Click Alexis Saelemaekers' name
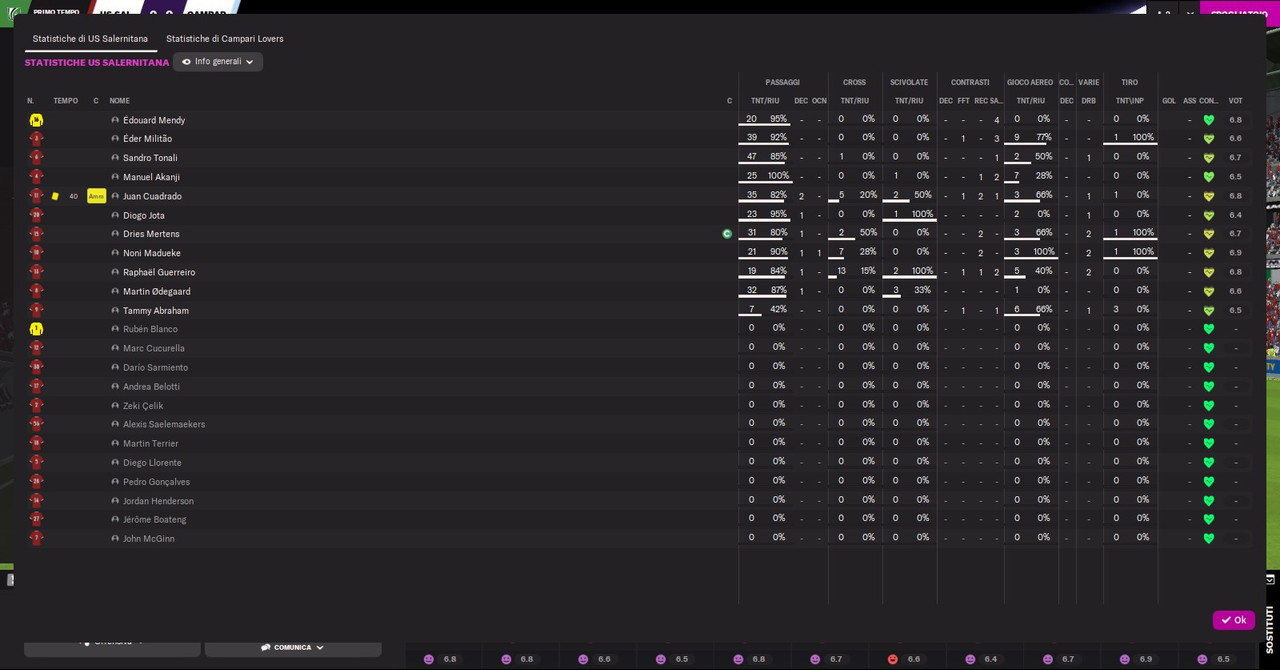Image resolution: width=1280 pixels, height=670 pixels. click(x=164, y=425)
